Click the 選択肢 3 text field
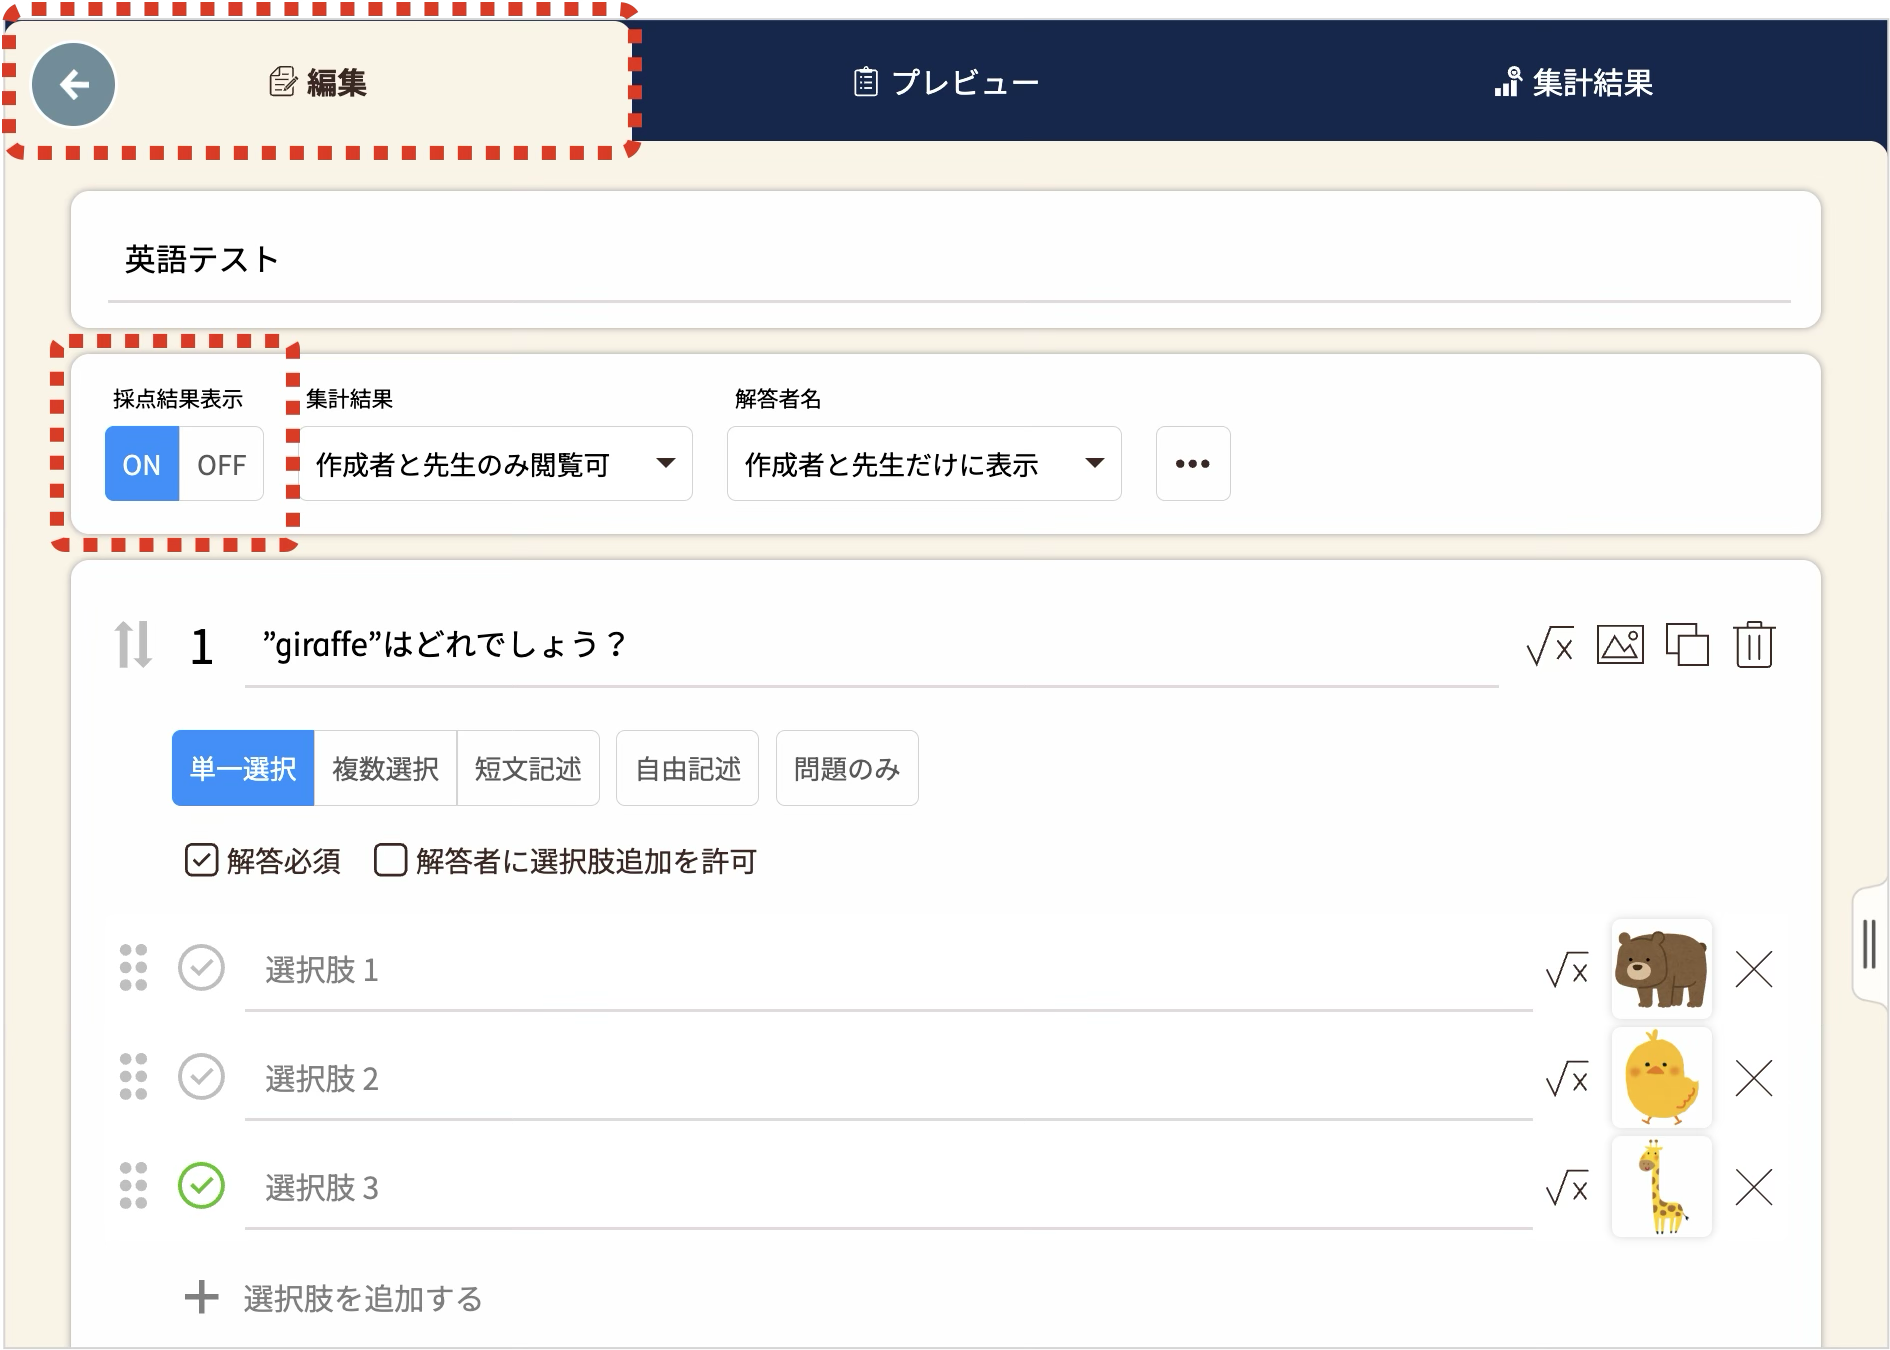1890x1350 pixels. click(x=888, y=1188)
